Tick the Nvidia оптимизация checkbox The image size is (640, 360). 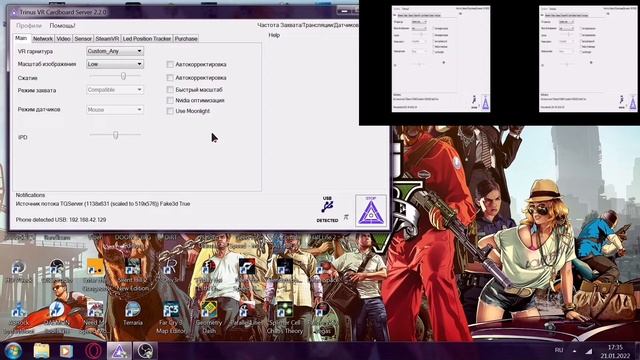pos(170,100)
